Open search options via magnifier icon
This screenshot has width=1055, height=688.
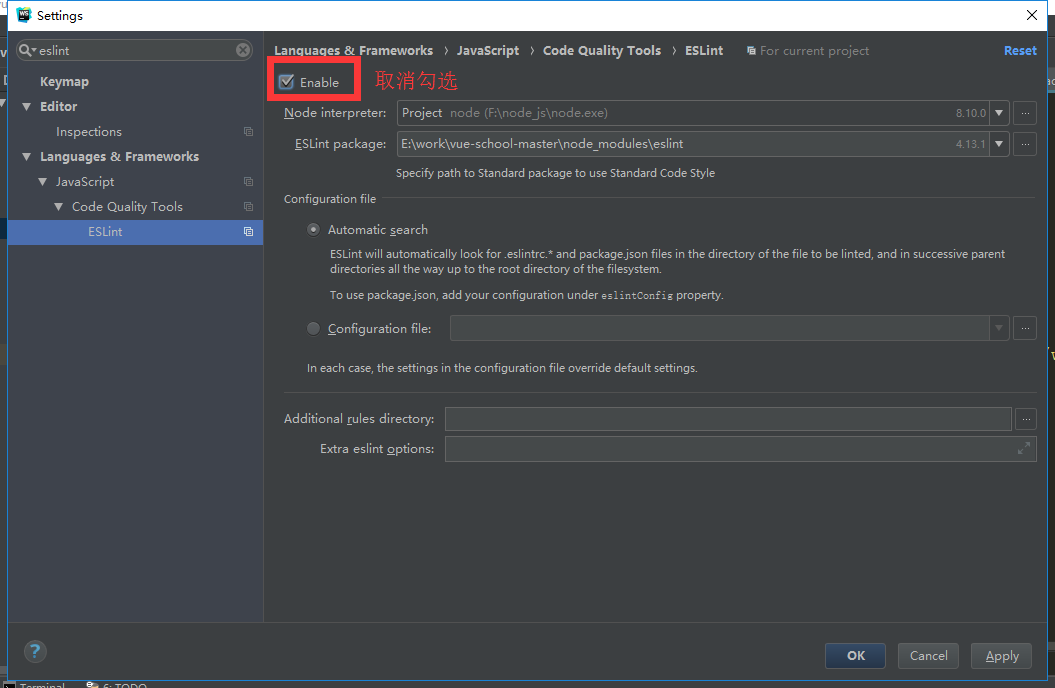click(x=26, y=50)
